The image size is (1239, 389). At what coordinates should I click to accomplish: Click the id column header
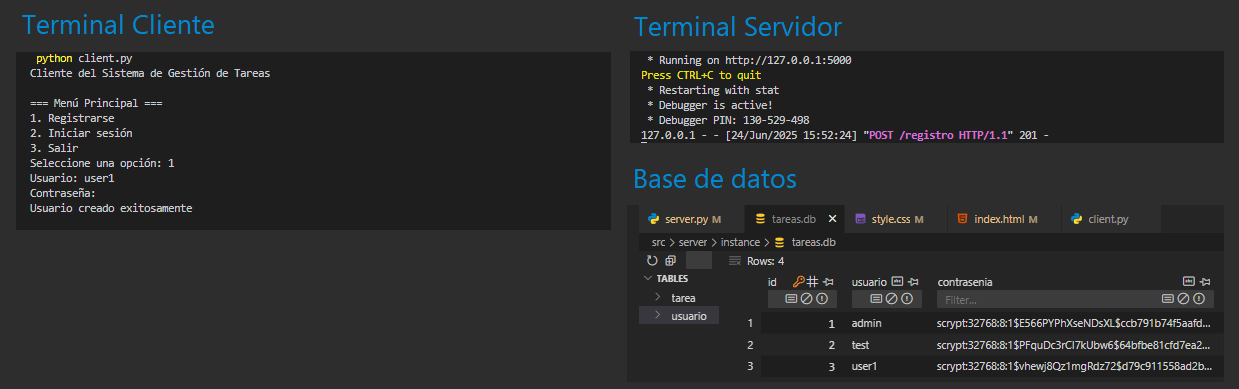772,282
